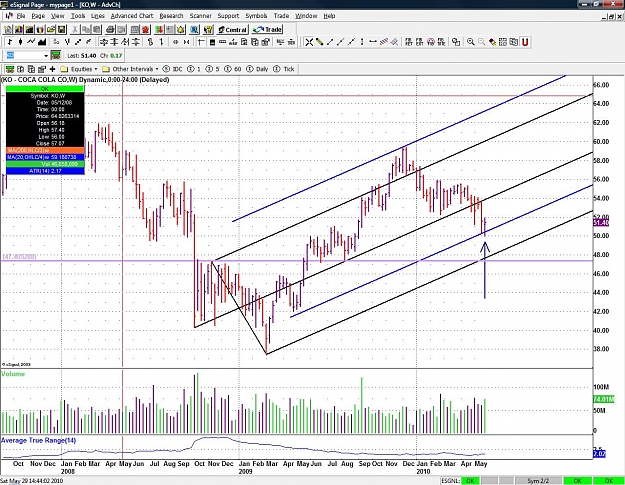
Task: Click the orange MA(200) legend swatch
Action: click(45, 150)
